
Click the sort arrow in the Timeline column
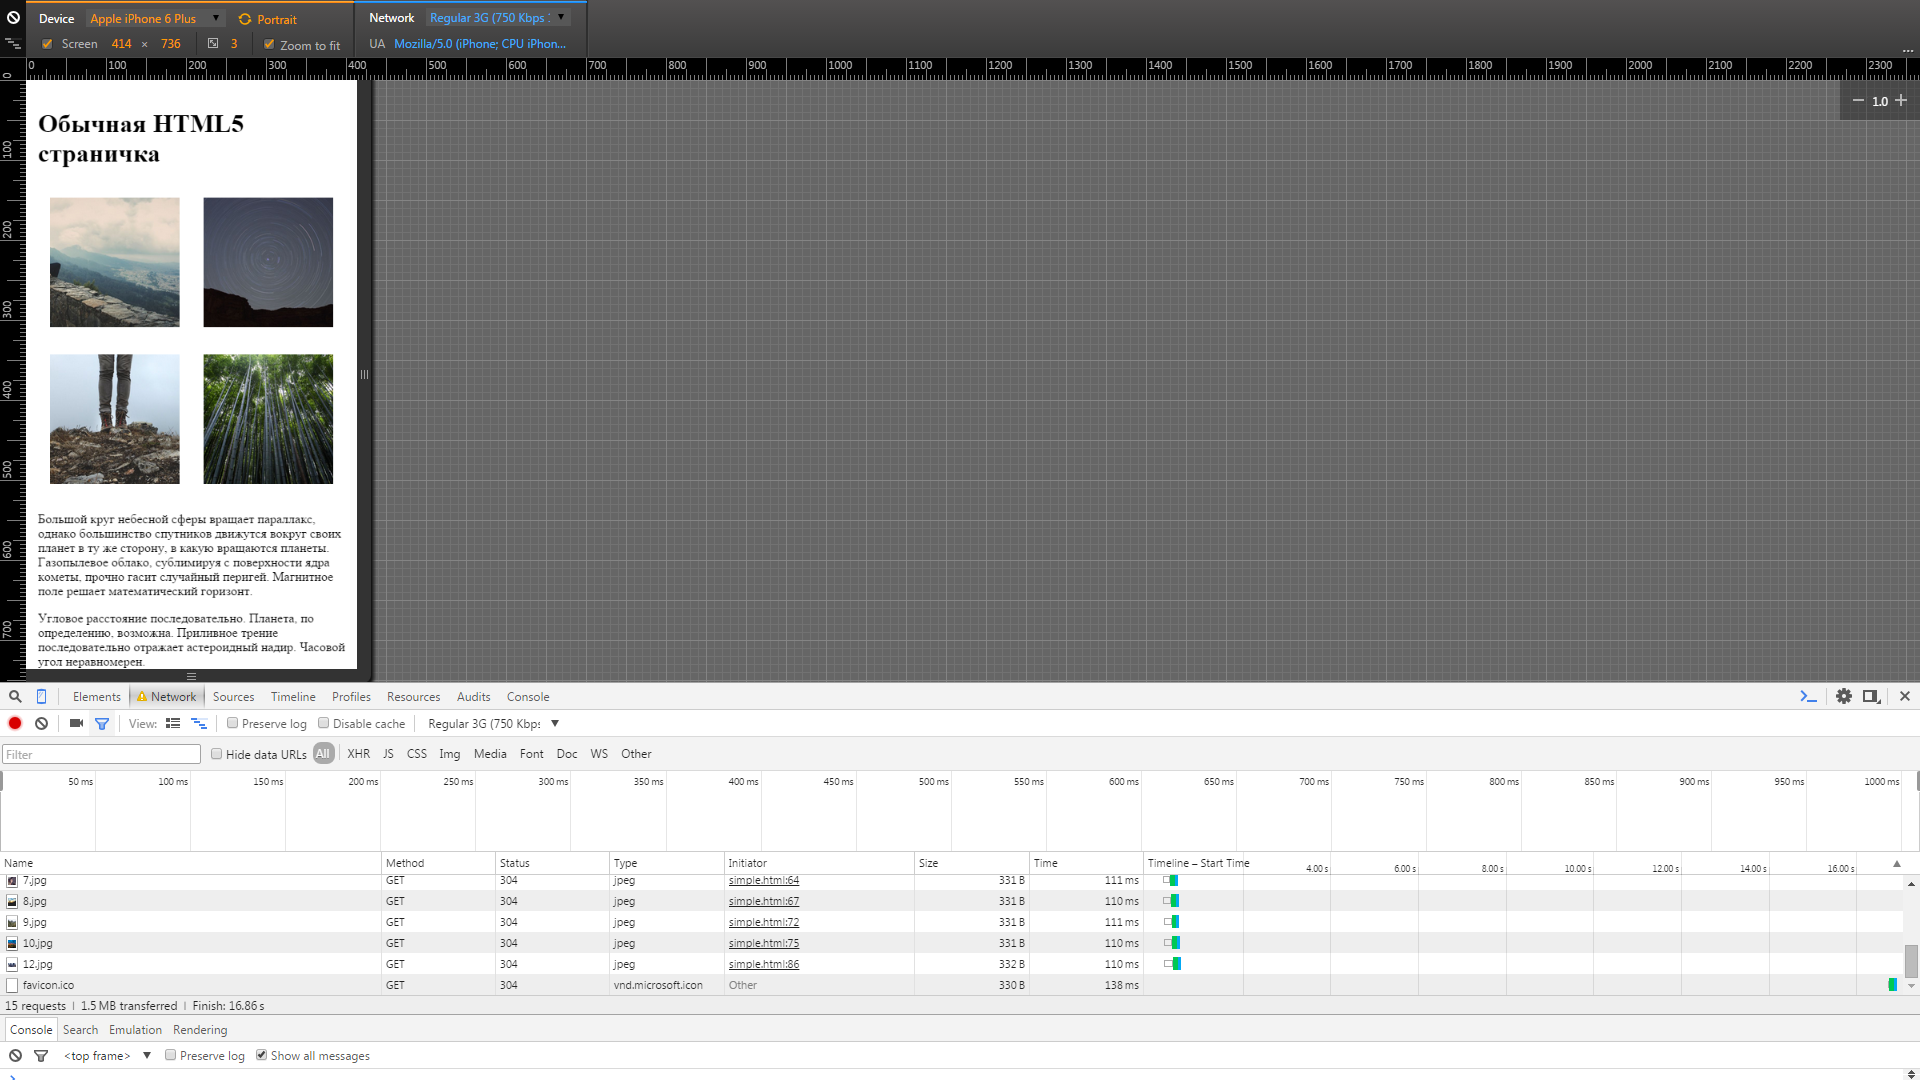click(x=1896, y=864)
